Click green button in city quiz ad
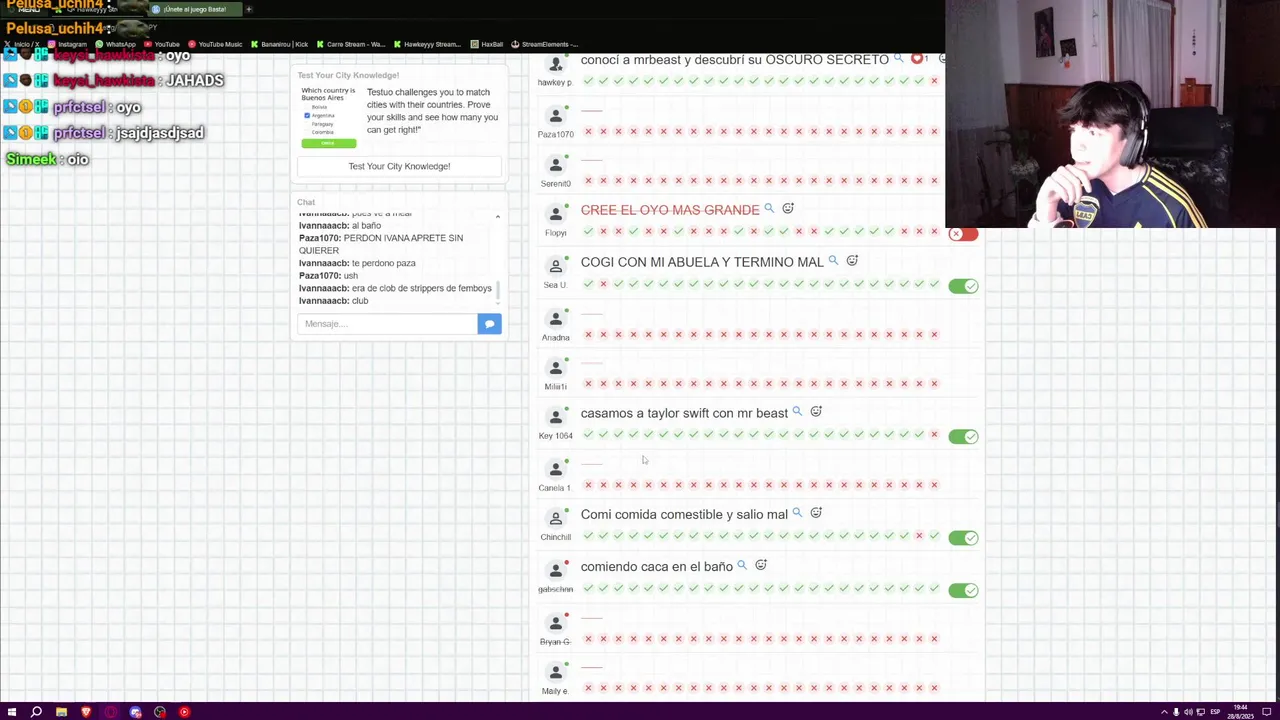 329,143
